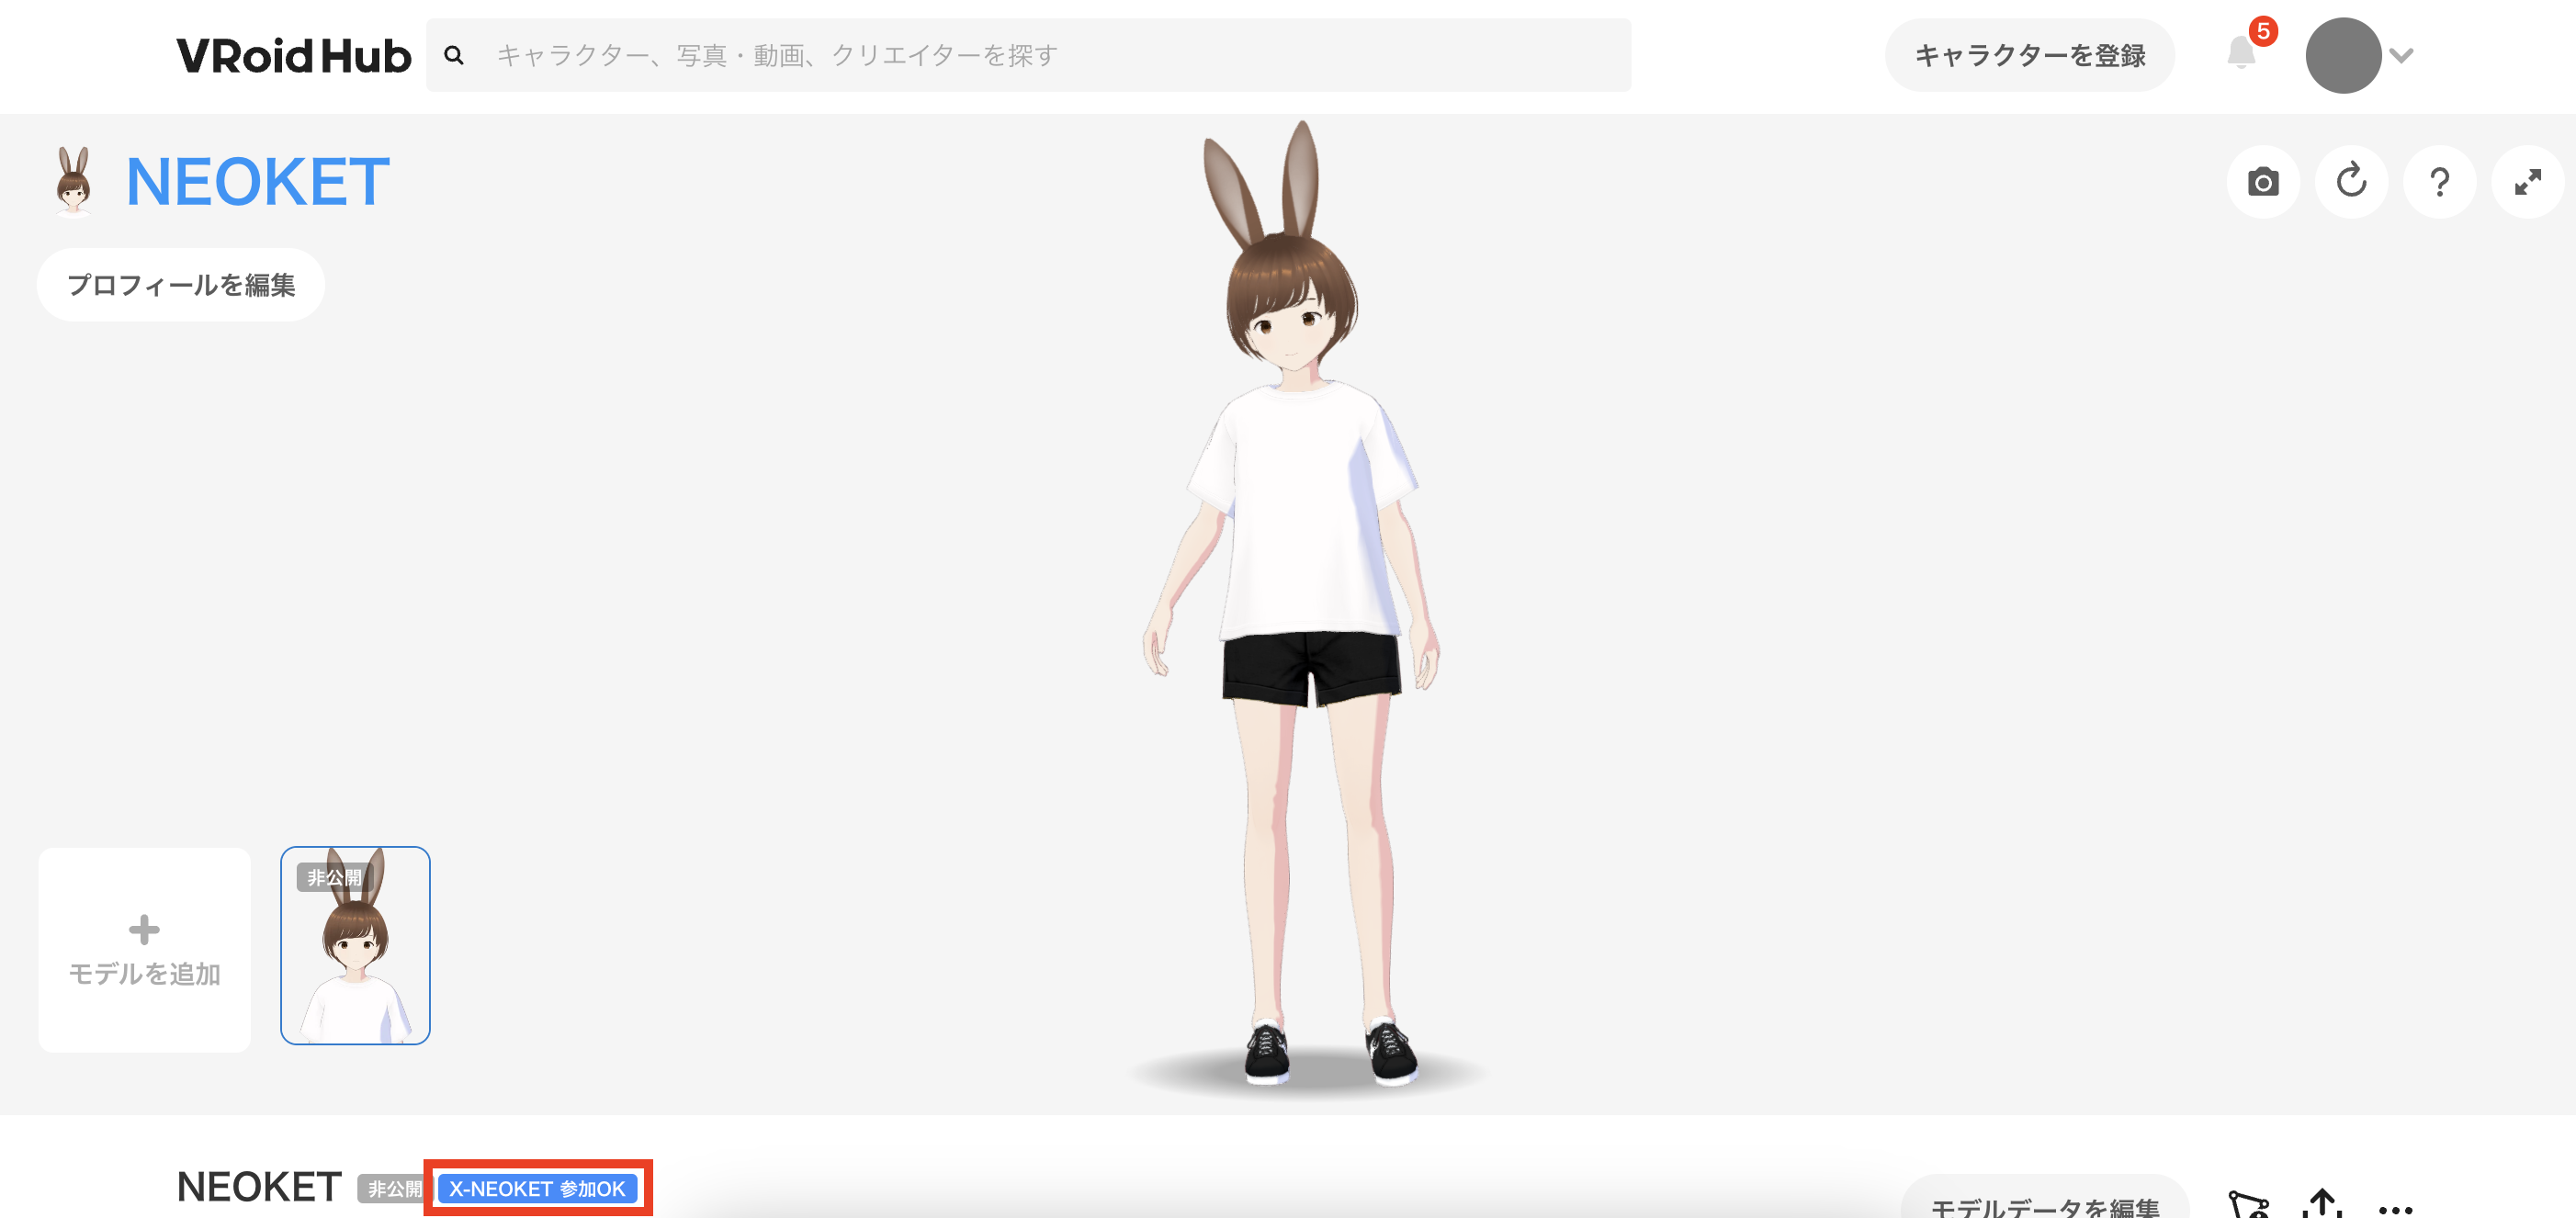Open the user avatar menu
This screenshot has height=1218, width=2576.
coord(2342,56)
